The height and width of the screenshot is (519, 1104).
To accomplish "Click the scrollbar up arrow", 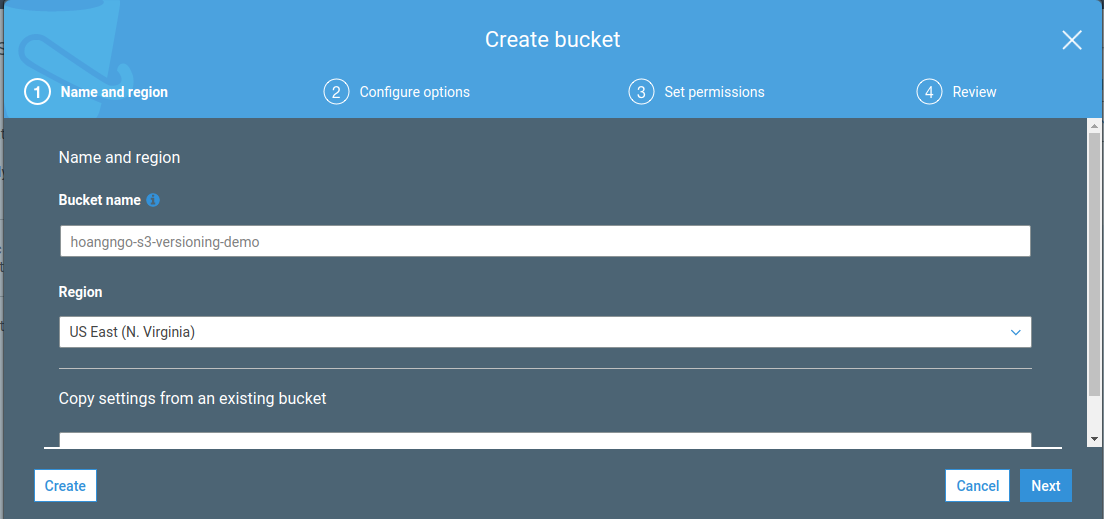I will pyautogui.click(x=1095, y=126).
